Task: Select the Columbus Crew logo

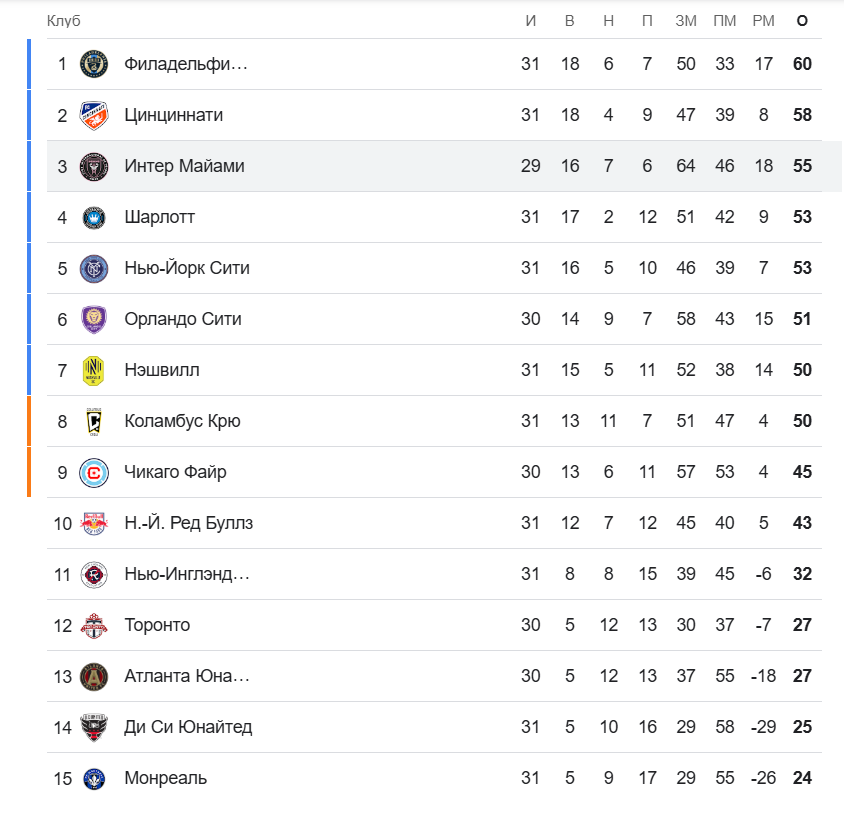Action: pos(94,422)
